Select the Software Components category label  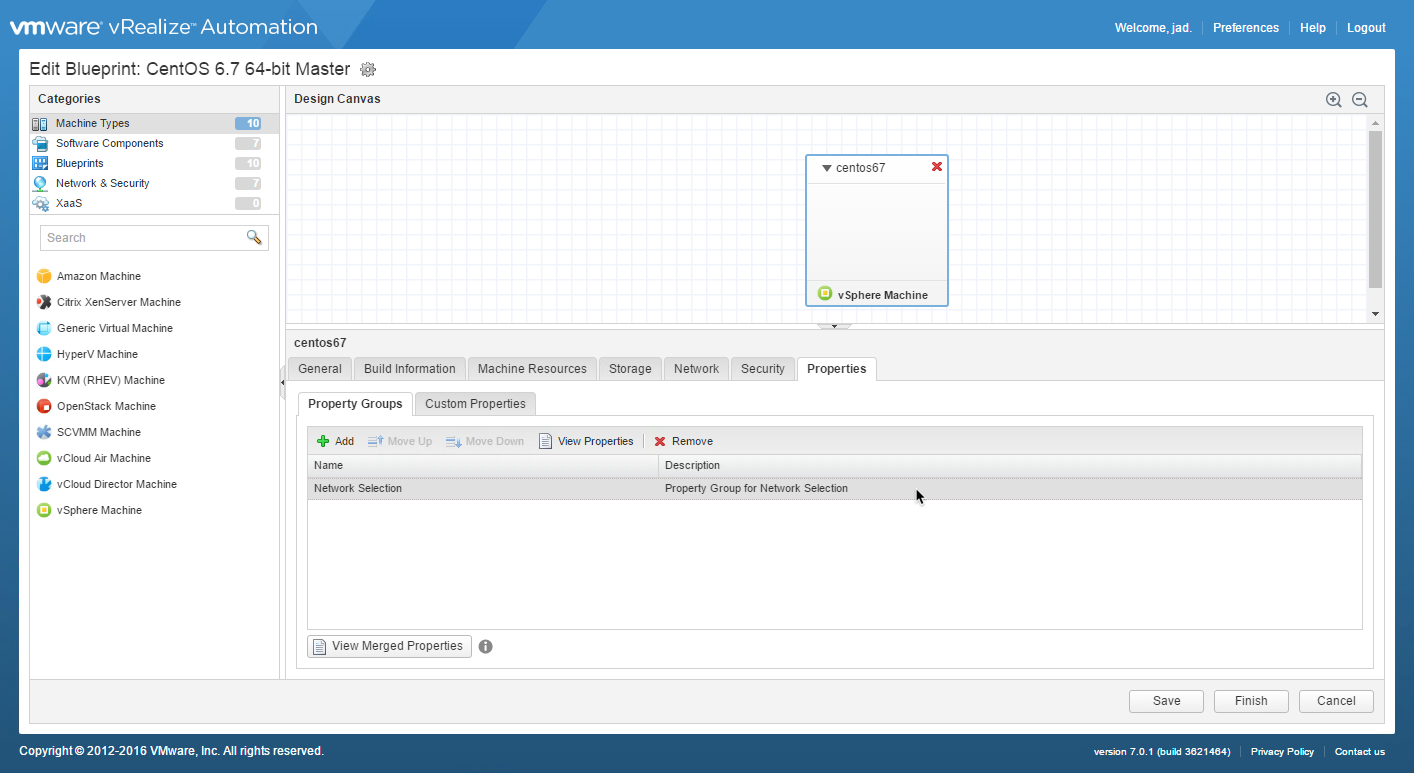click(110, 144)
